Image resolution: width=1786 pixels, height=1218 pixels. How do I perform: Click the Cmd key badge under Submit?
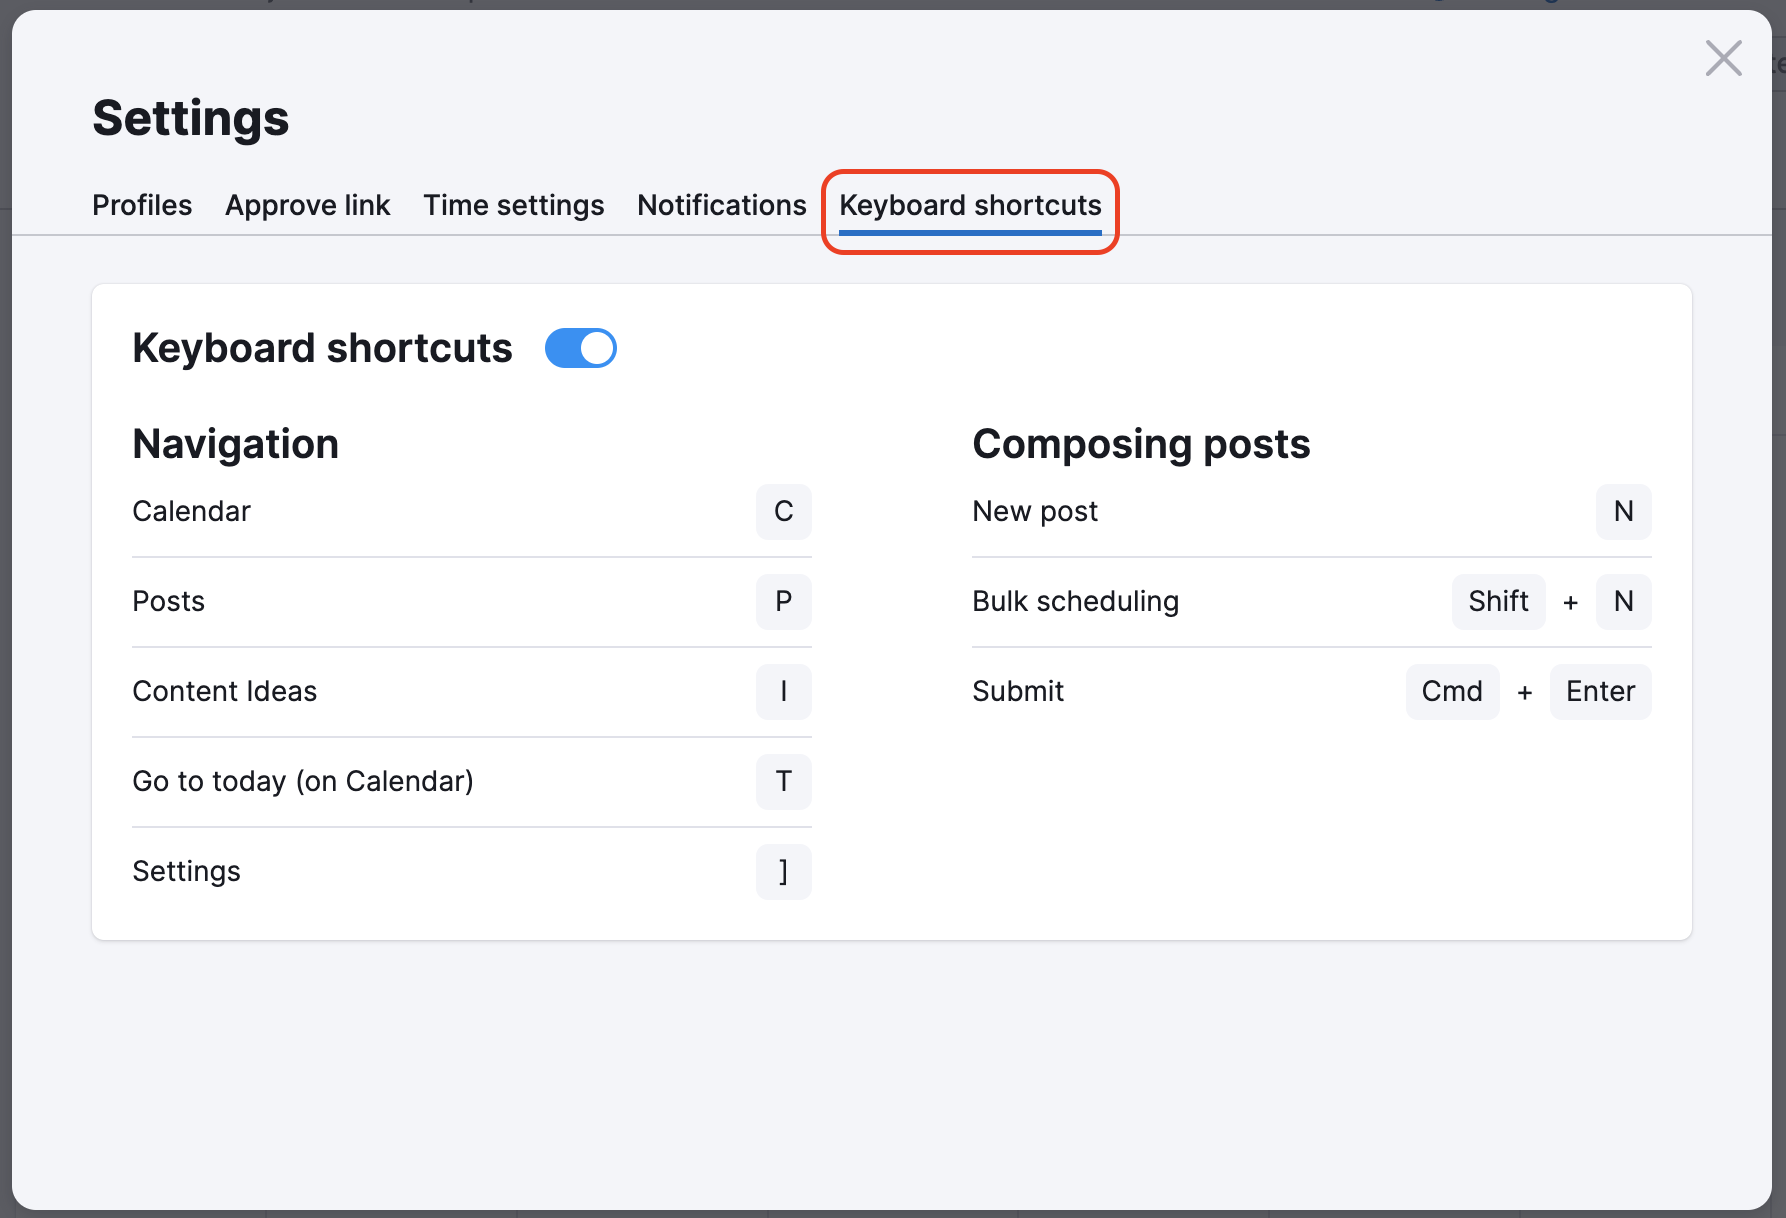(x=1452, y=691)
